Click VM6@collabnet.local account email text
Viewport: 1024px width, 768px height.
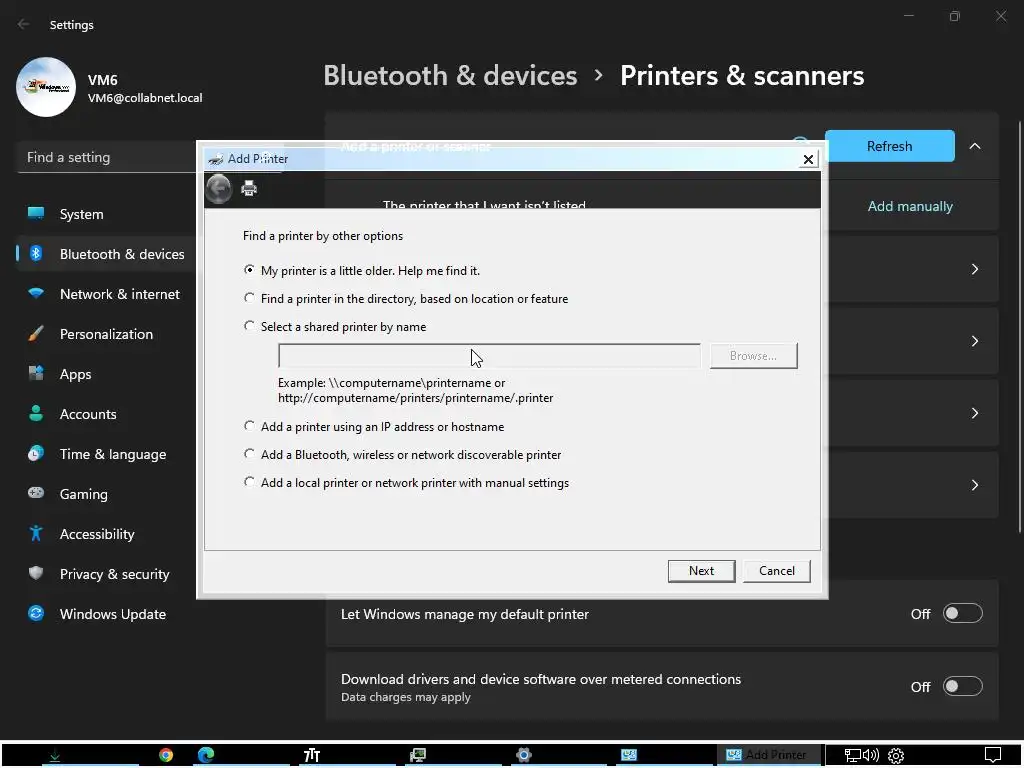click(145, 98)
